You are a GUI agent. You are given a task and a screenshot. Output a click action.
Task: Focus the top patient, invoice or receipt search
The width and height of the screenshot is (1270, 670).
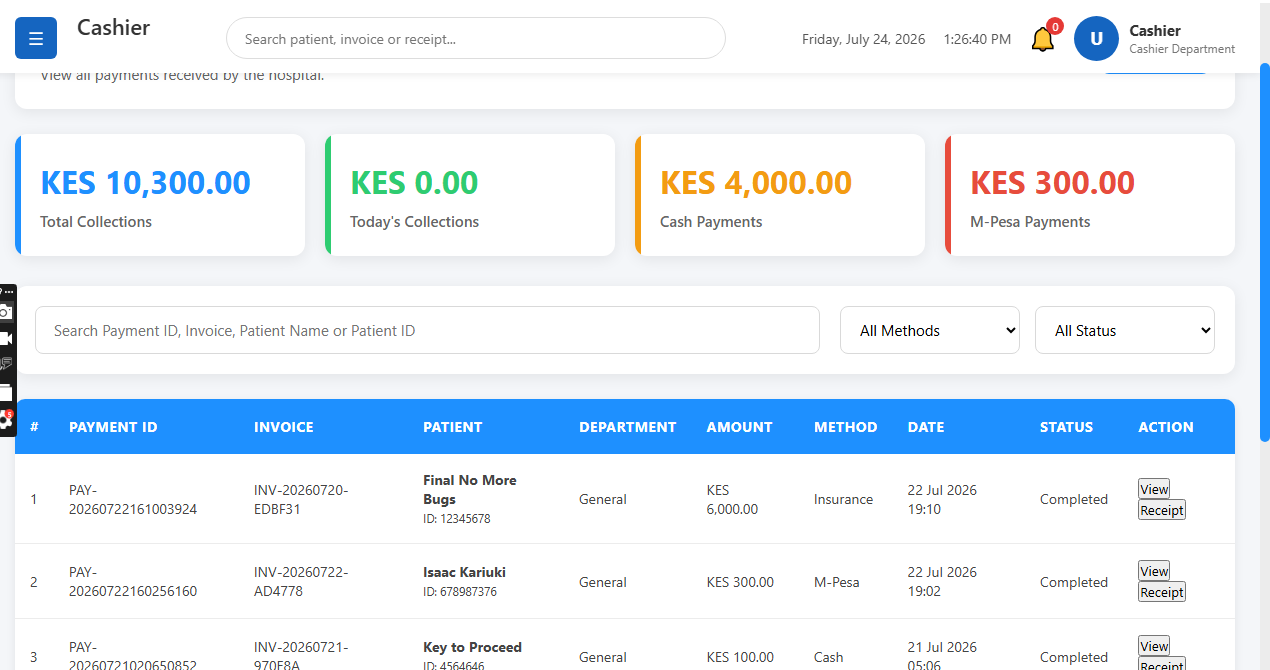pos(476,39)
